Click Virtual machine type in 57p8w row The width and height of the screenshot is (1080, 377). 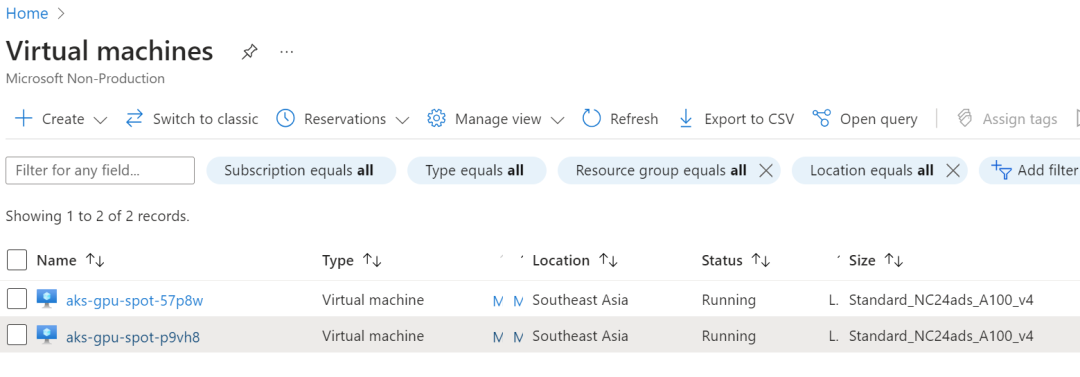pos(373,300)
